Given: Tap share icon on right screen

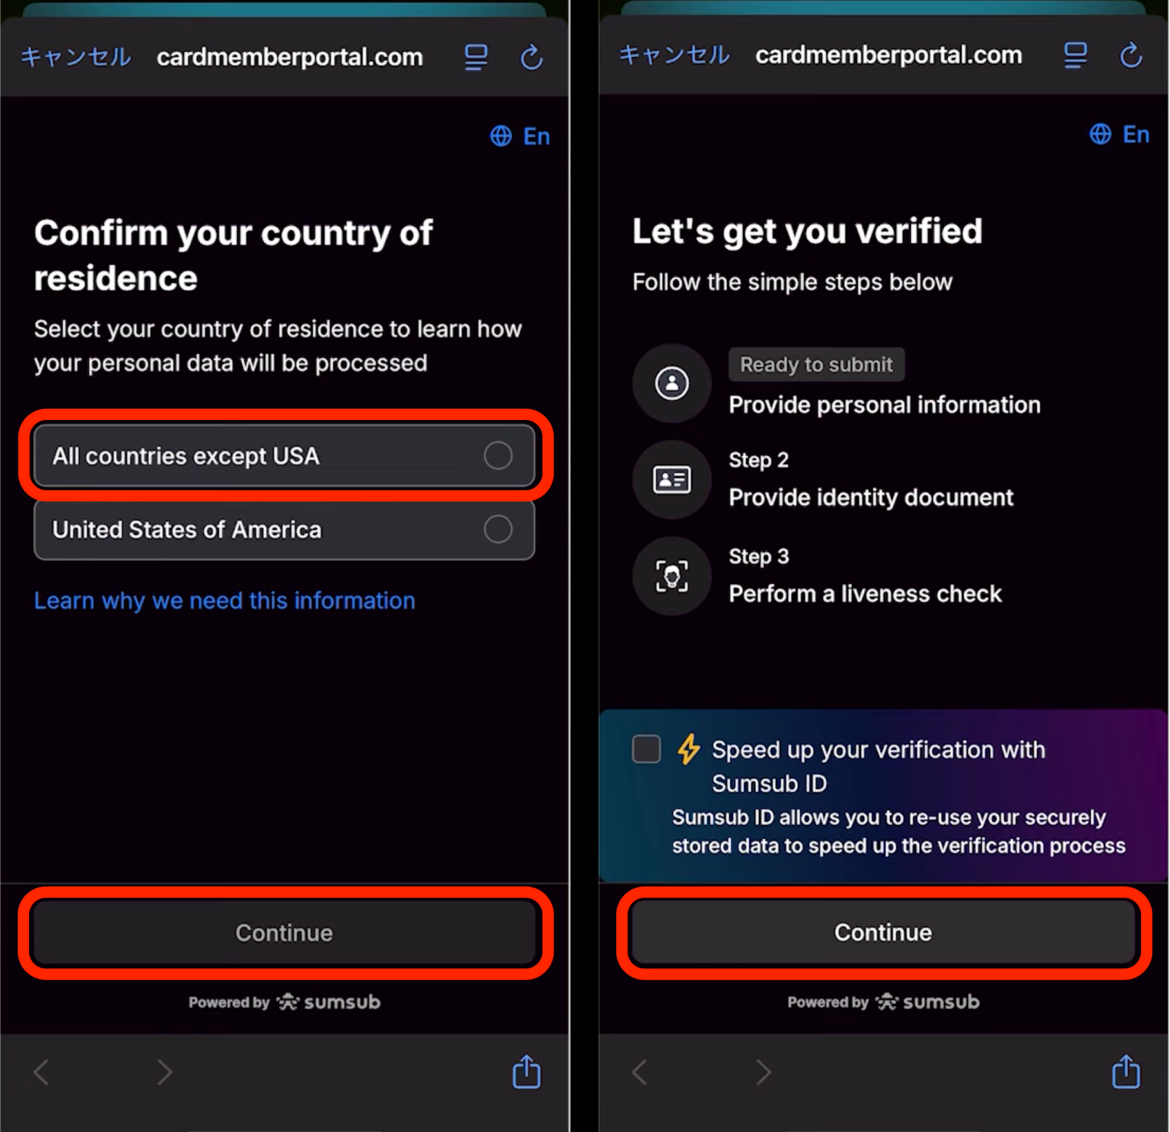Looking at the screenshot, I should (1126, 1072).
